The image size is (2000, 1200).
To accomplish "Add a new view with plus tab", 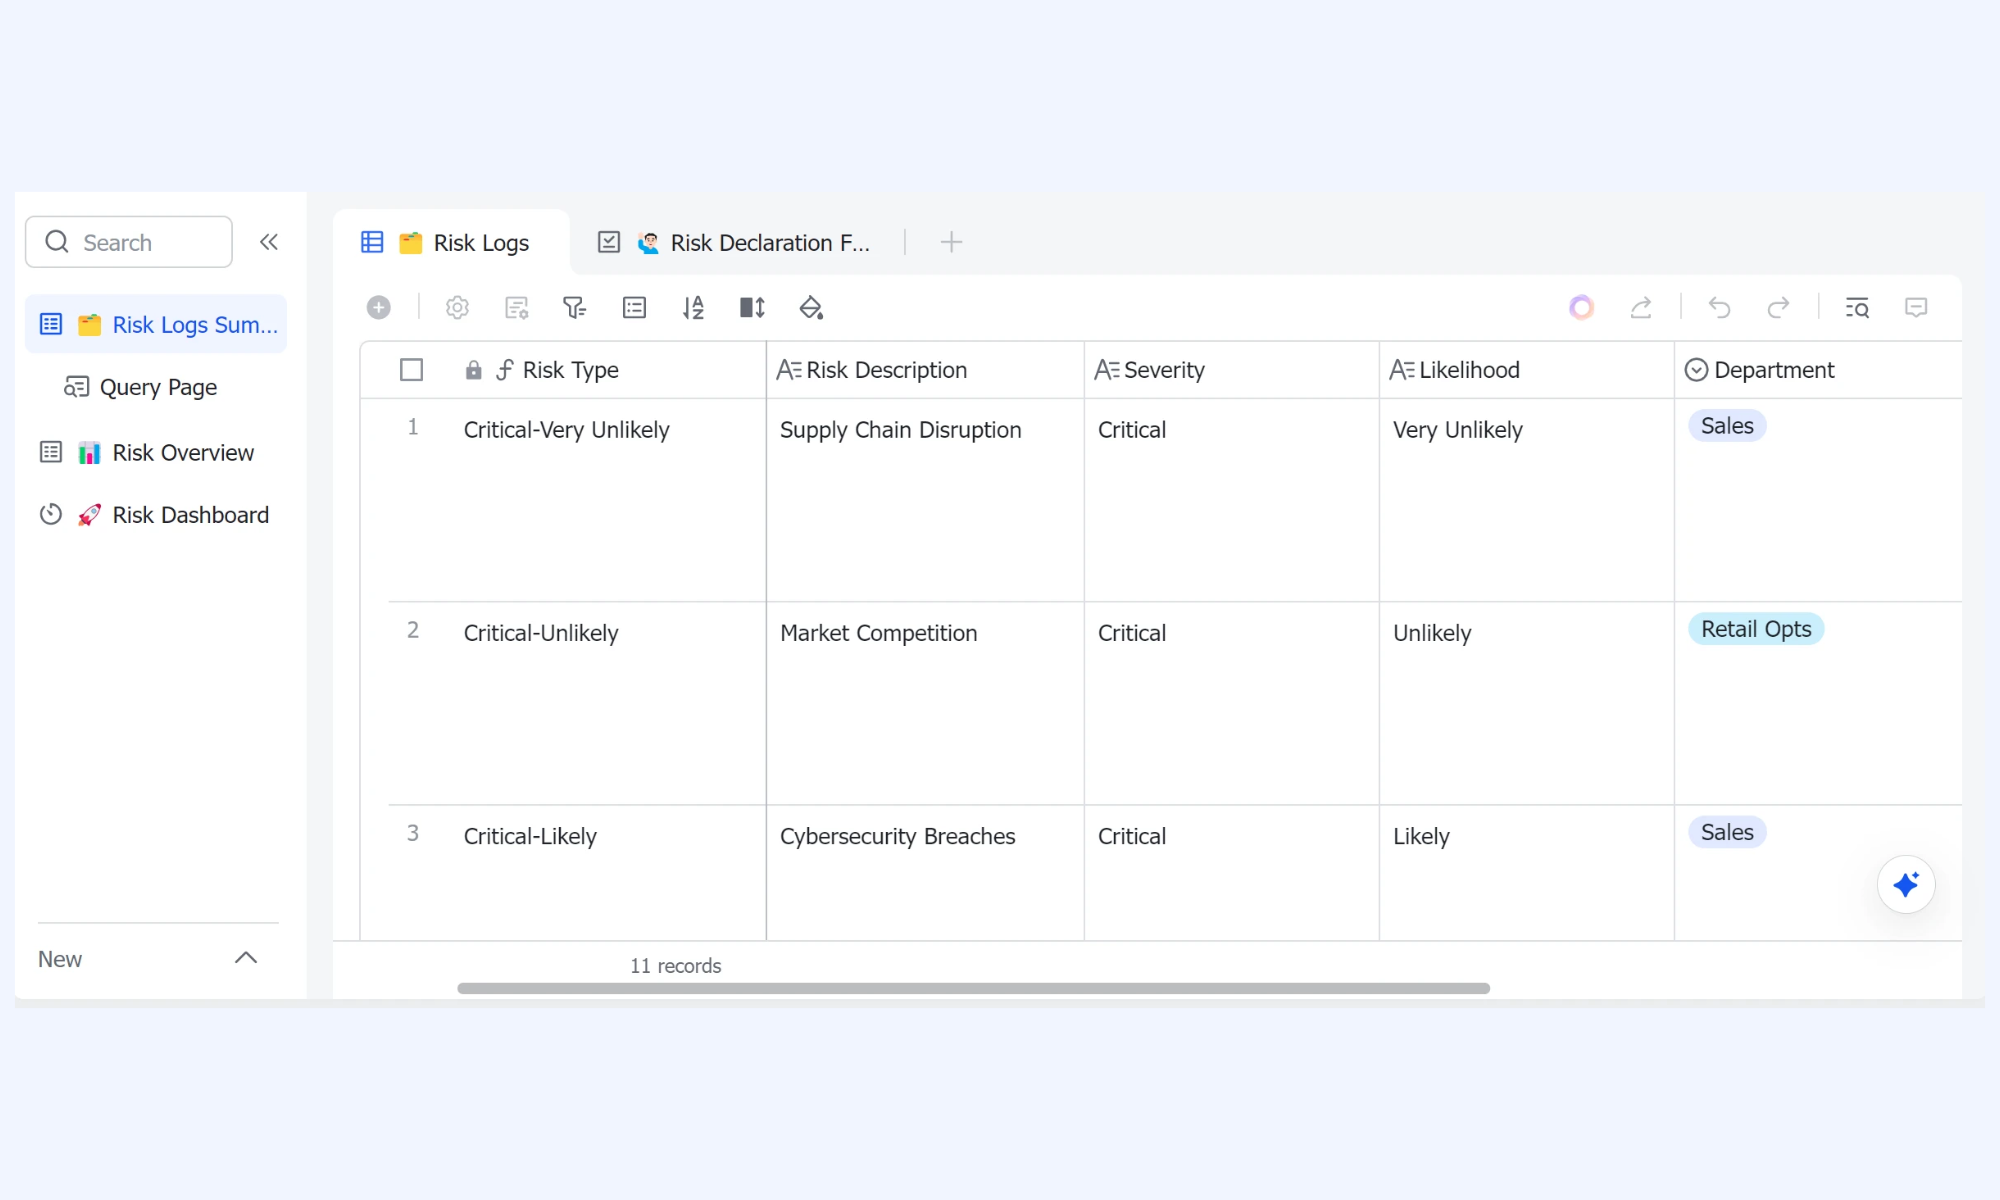I will click(951, 242).
